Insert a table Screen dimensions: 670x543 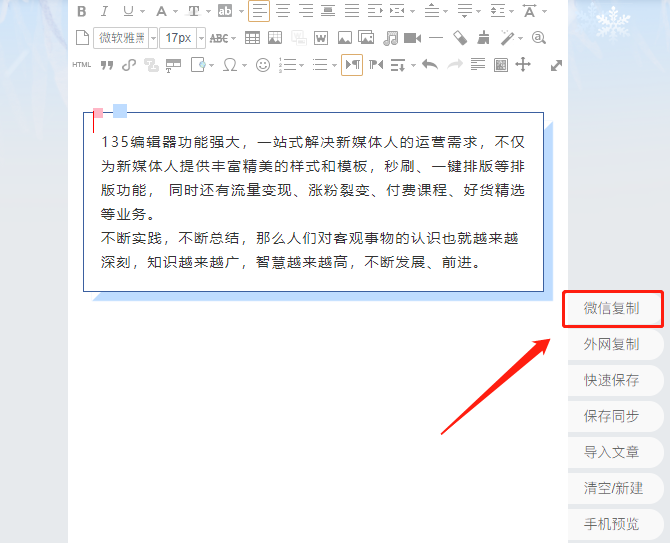(252, 38)
